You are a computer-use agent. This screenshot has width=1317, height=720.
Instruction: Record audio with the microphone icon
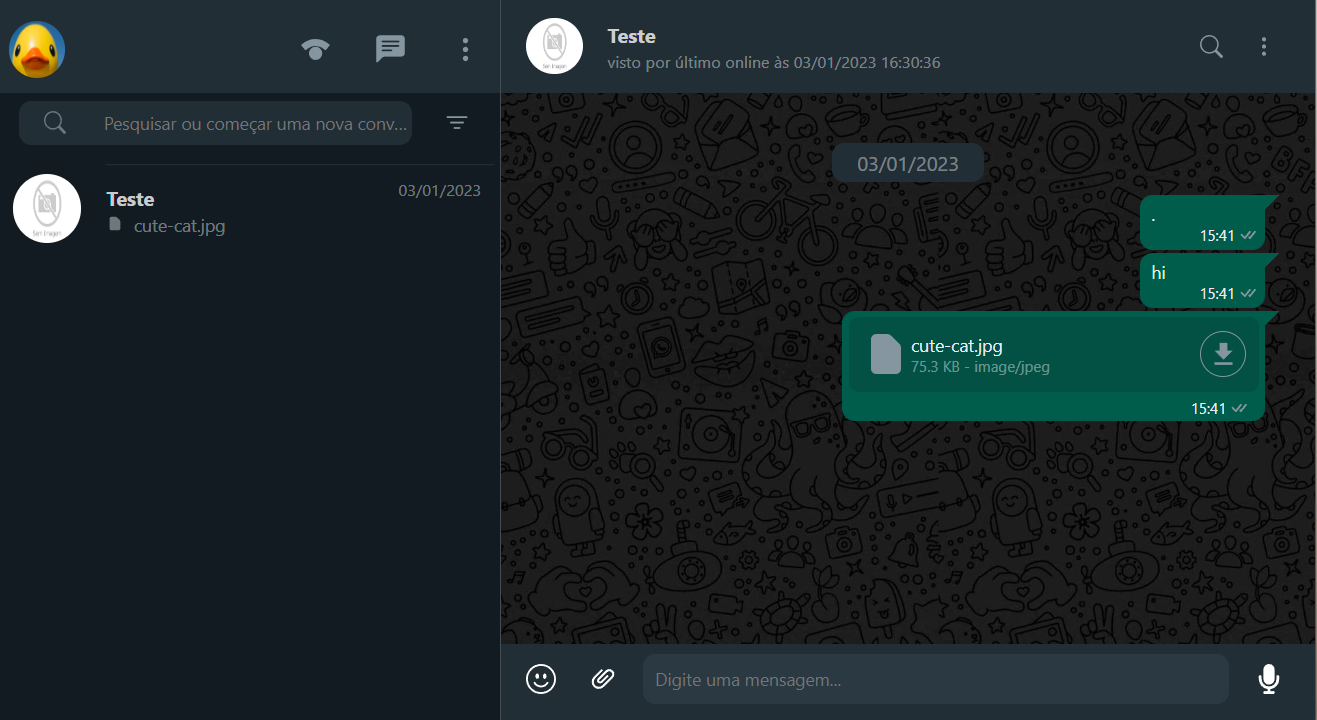[1268, 679]
